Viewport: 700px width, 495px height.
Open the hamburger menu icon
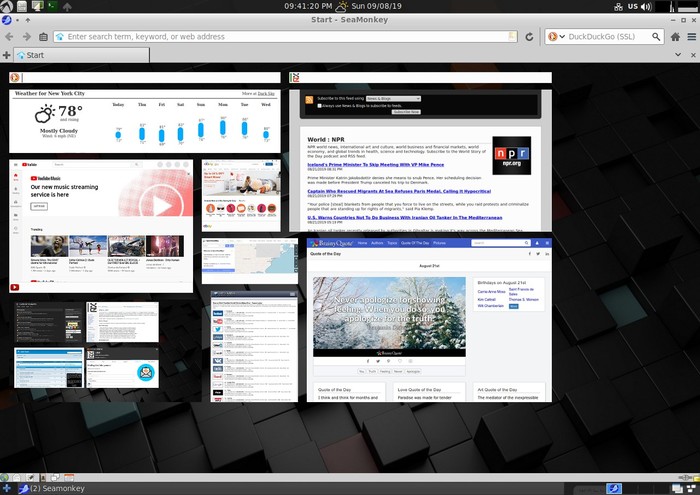click(x=692, y=37)
